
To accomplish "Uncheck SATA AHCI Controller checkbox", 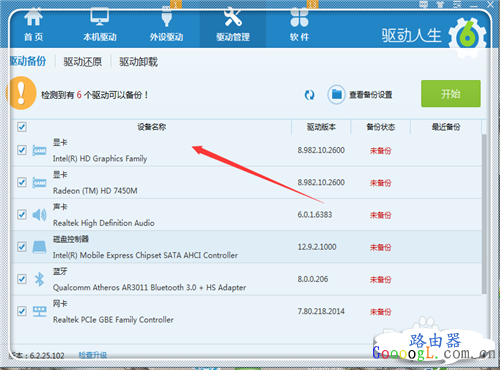I will click(22, 247).
